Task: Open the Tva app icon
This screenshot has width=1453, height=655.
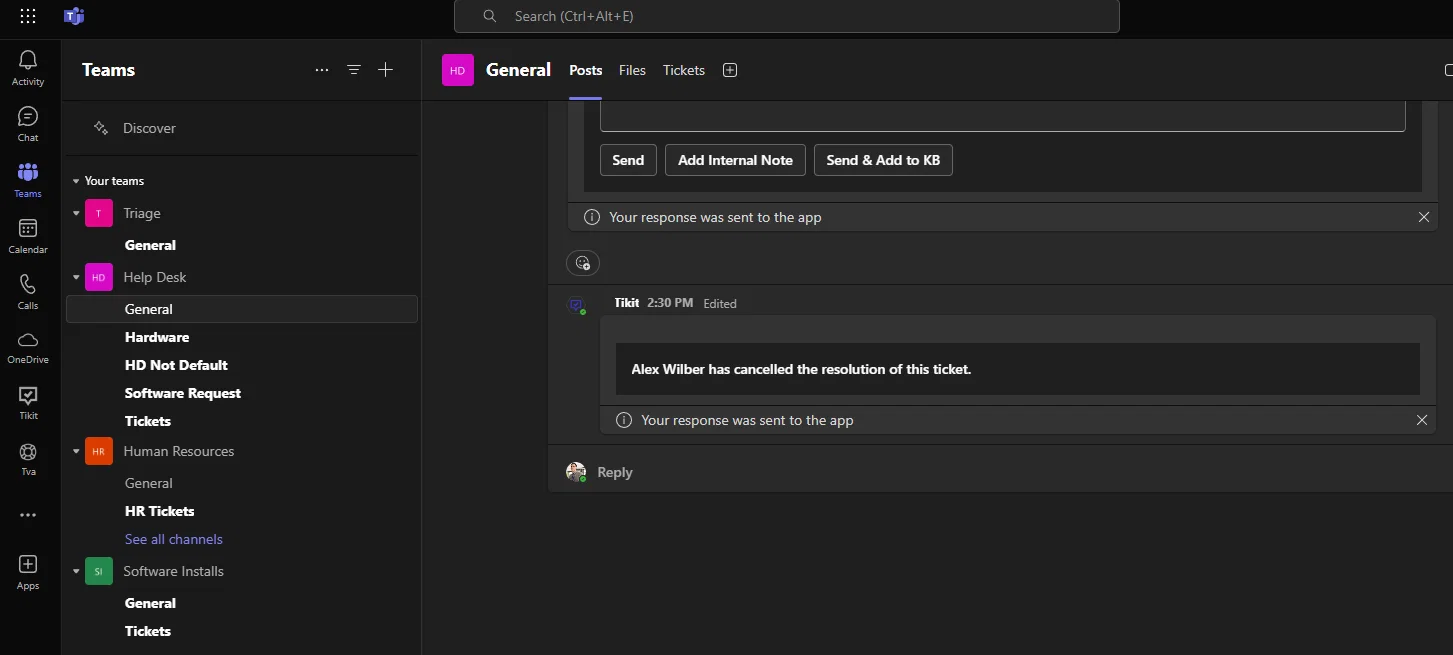Action: point(28,451)
